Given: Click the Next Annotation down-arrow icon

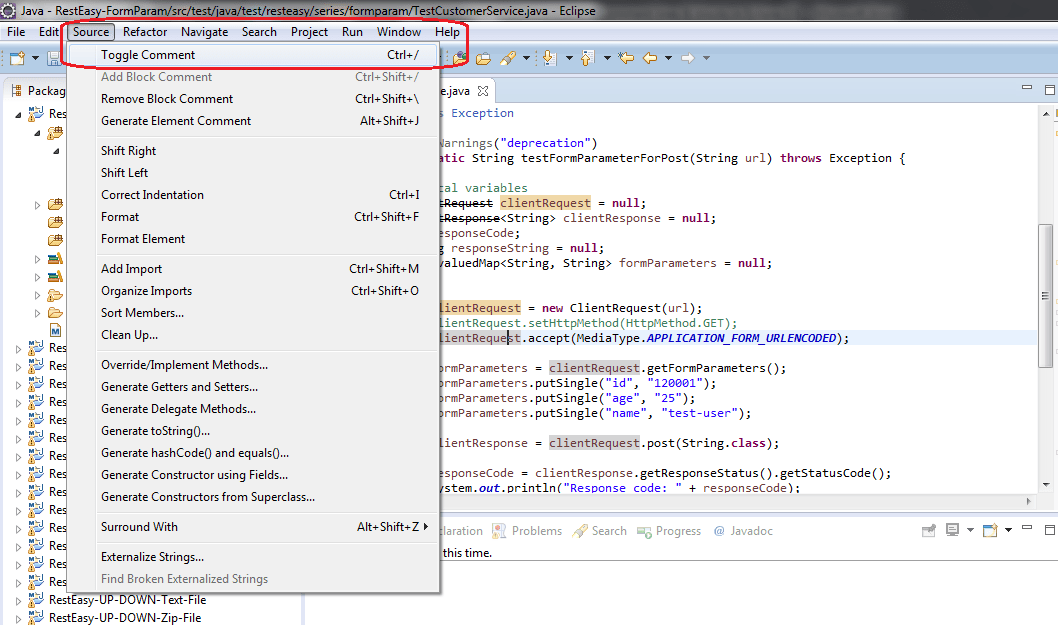Looking at the screenshot, I should click(x=549, y=59).
